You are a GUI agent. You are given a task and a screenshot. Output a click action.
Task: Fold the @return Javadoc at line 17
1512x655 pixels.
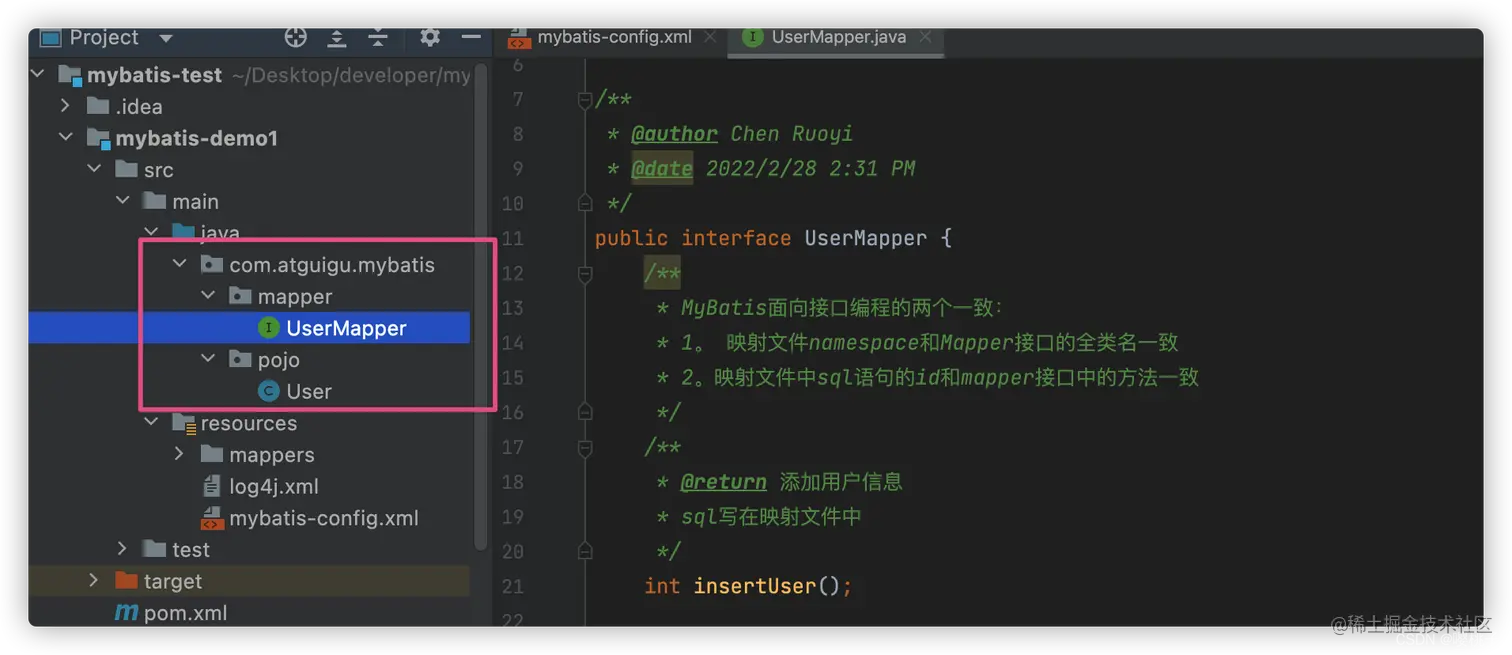(585, 447)
